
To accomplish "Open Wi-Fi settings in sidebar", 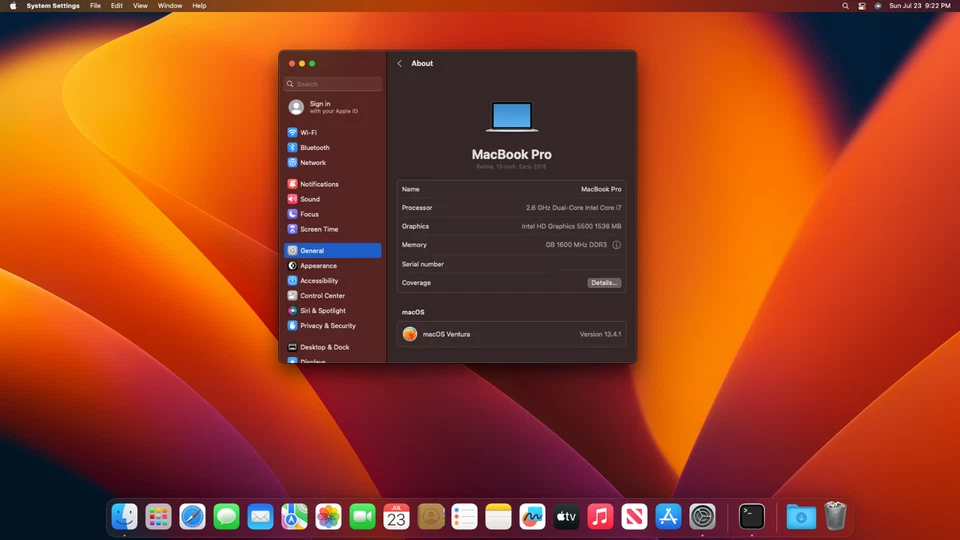I will click(x=332, y=132).
